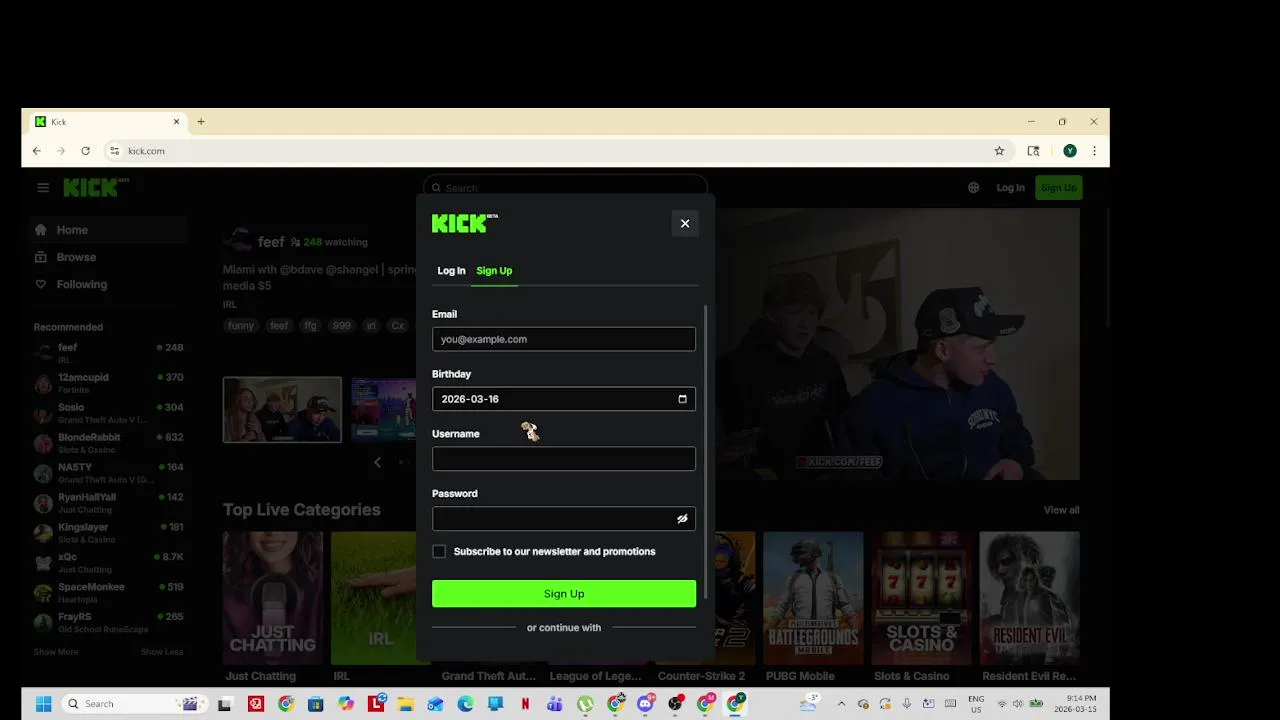Reload the page in Chrome
This screenshot has width=1280, height=720.
coord(85,151)
